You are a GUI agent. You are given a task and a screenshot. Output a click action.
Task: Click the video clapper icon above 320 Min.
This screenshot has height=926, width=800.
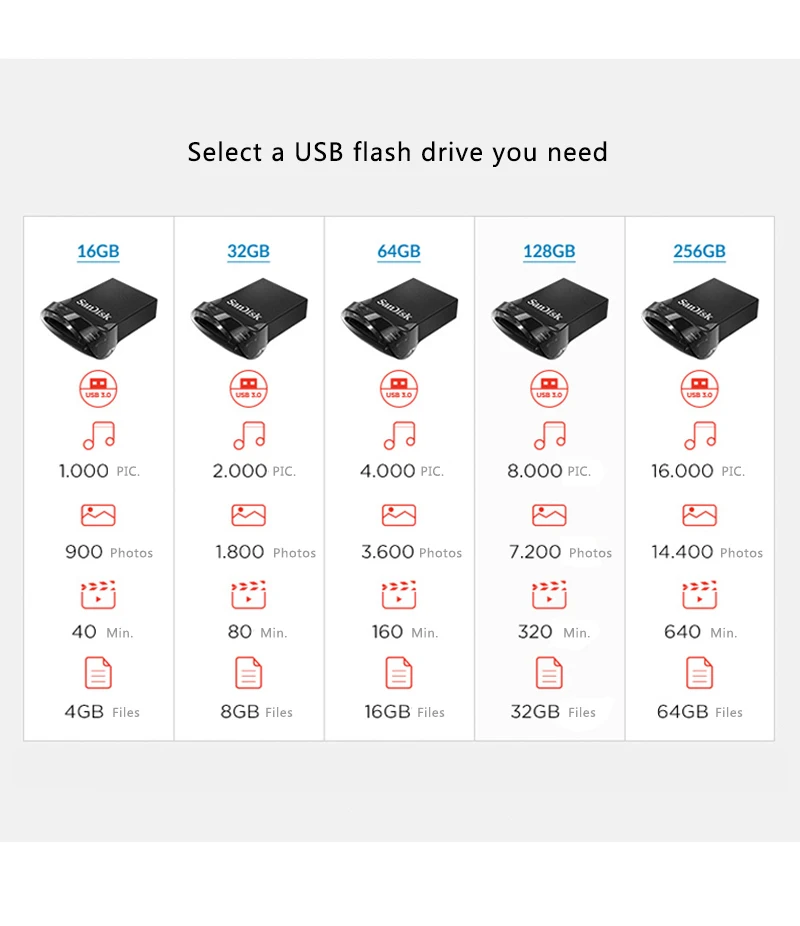[x=549, y=595]
